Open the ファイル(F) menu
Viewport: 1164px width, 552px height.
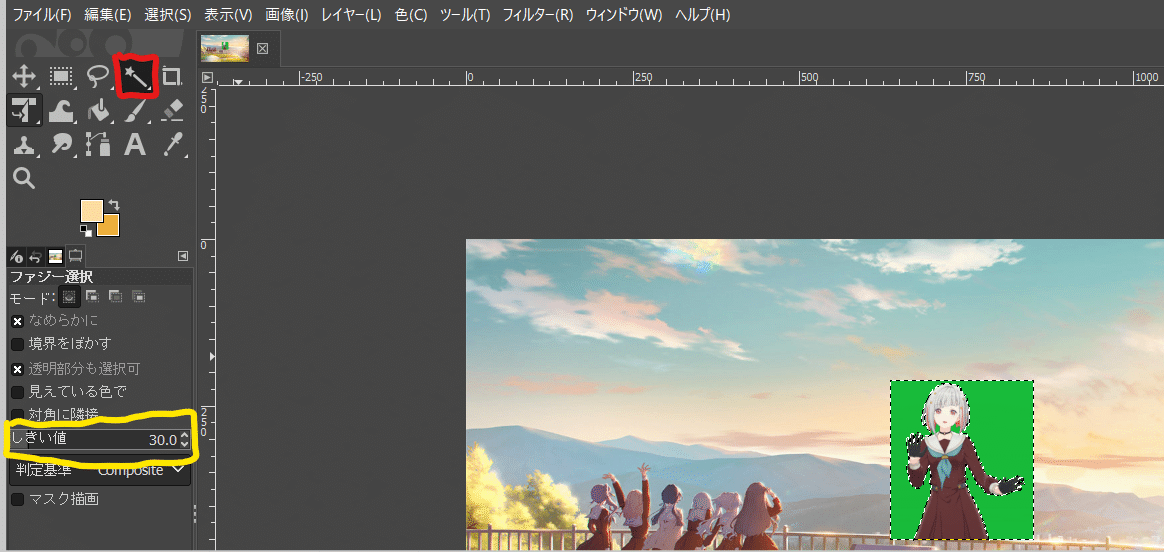42,14
